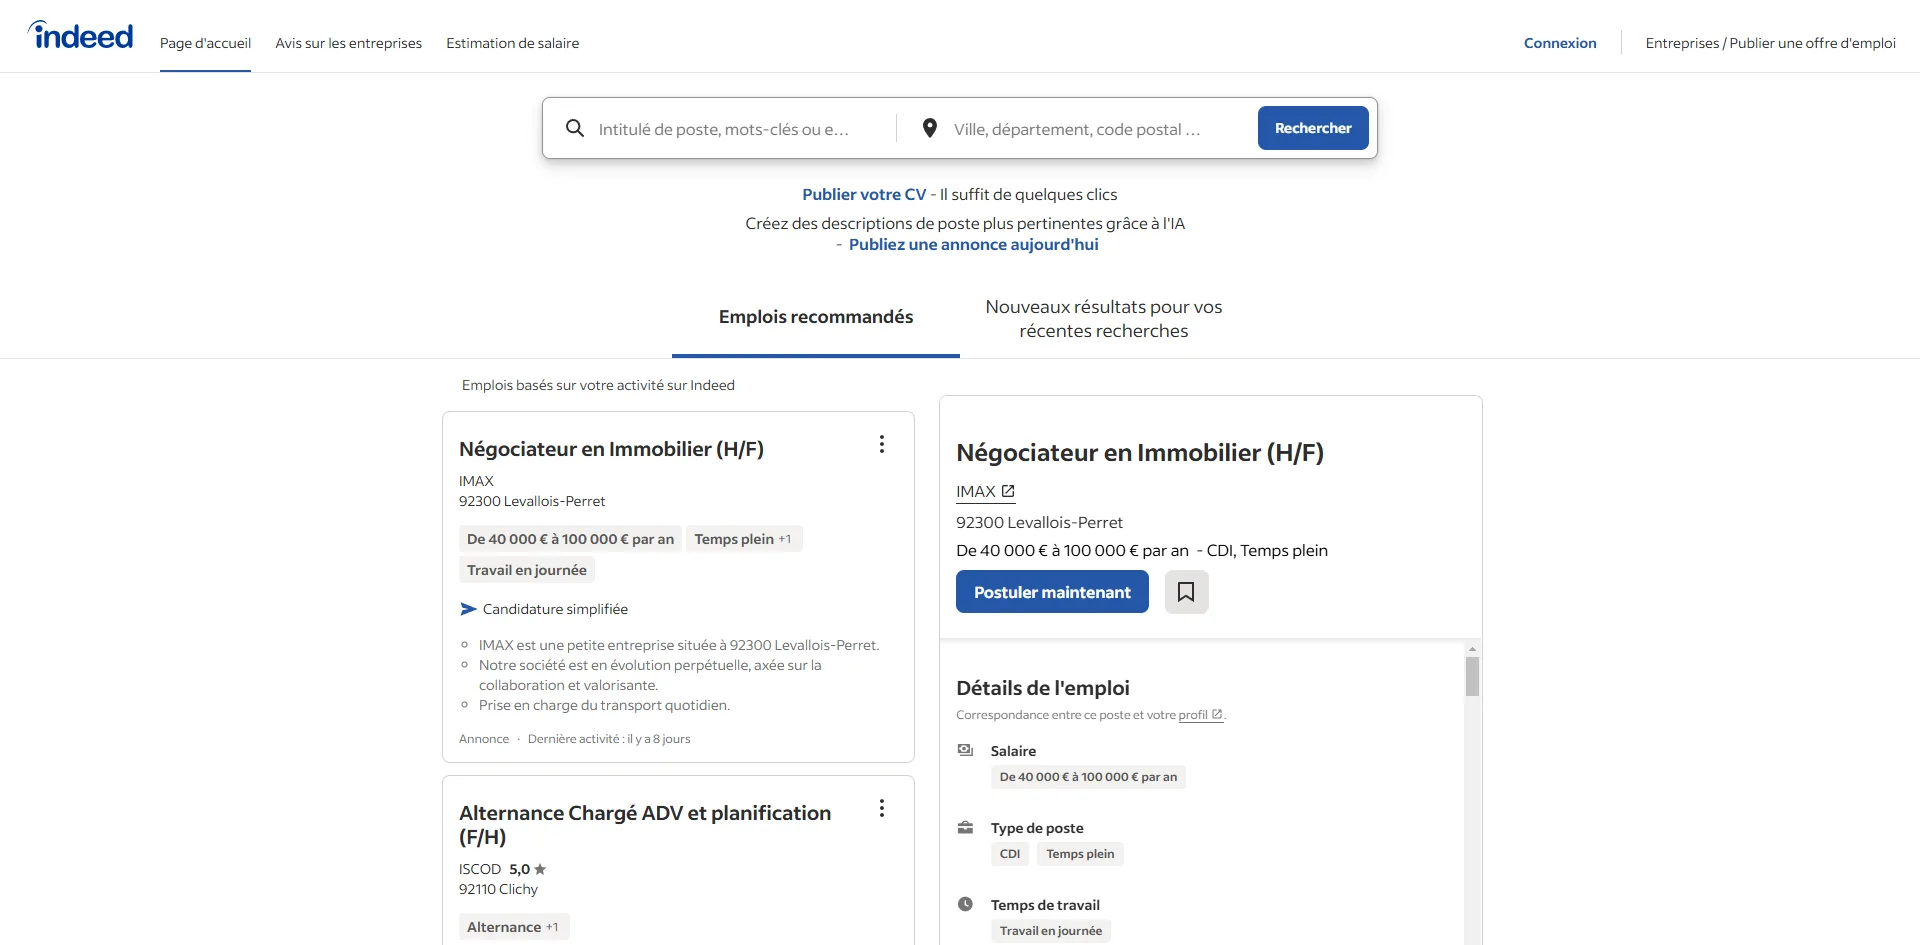Click Publier votre CV link
This screenshot has width=1920, height=945.
tap(864, 194)
